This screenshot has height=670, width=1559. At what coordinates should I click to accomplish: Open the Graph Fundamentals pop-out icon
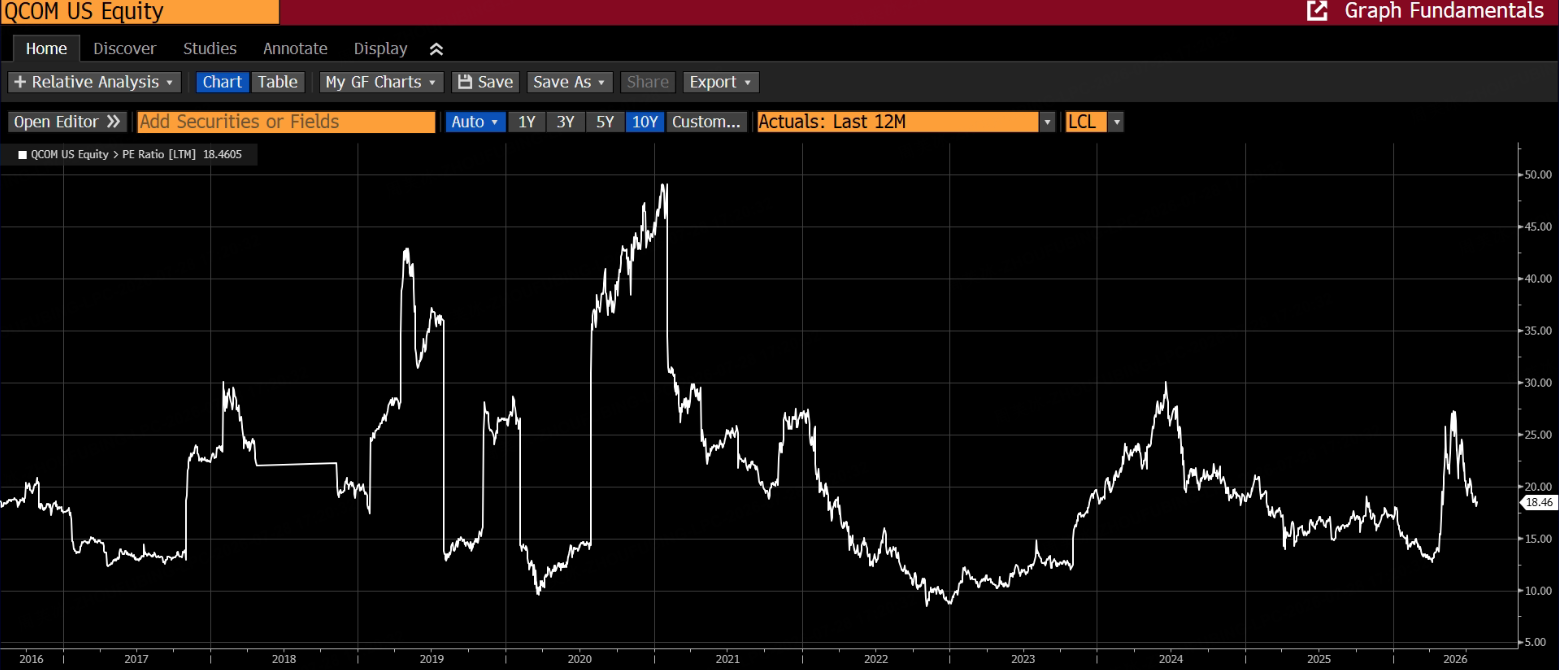click(1317, 11)
